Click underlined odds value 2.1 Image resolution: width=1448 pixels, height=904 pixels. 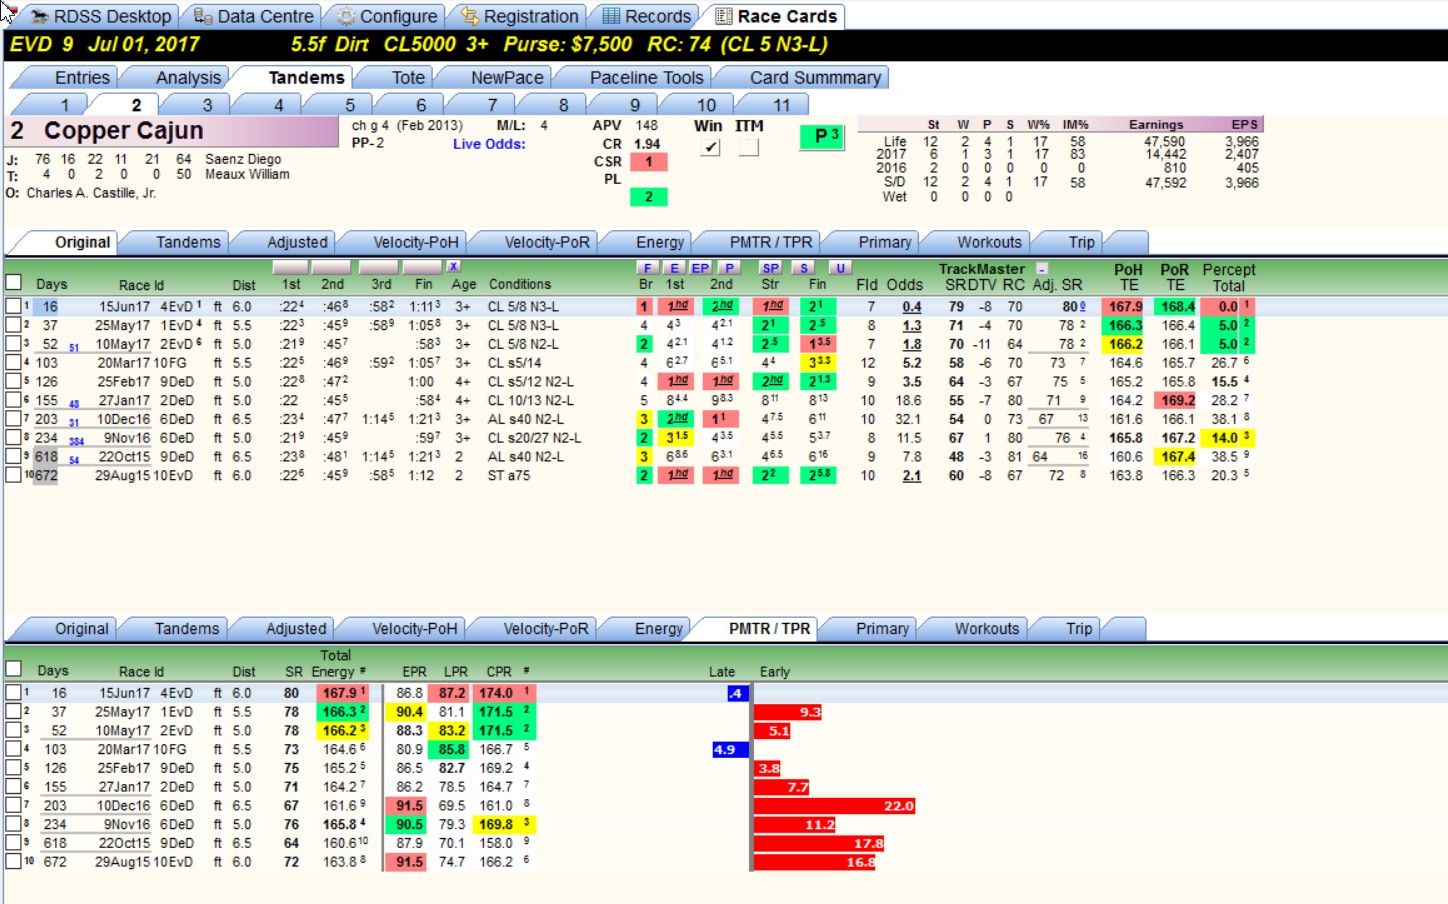pos(911,476)
